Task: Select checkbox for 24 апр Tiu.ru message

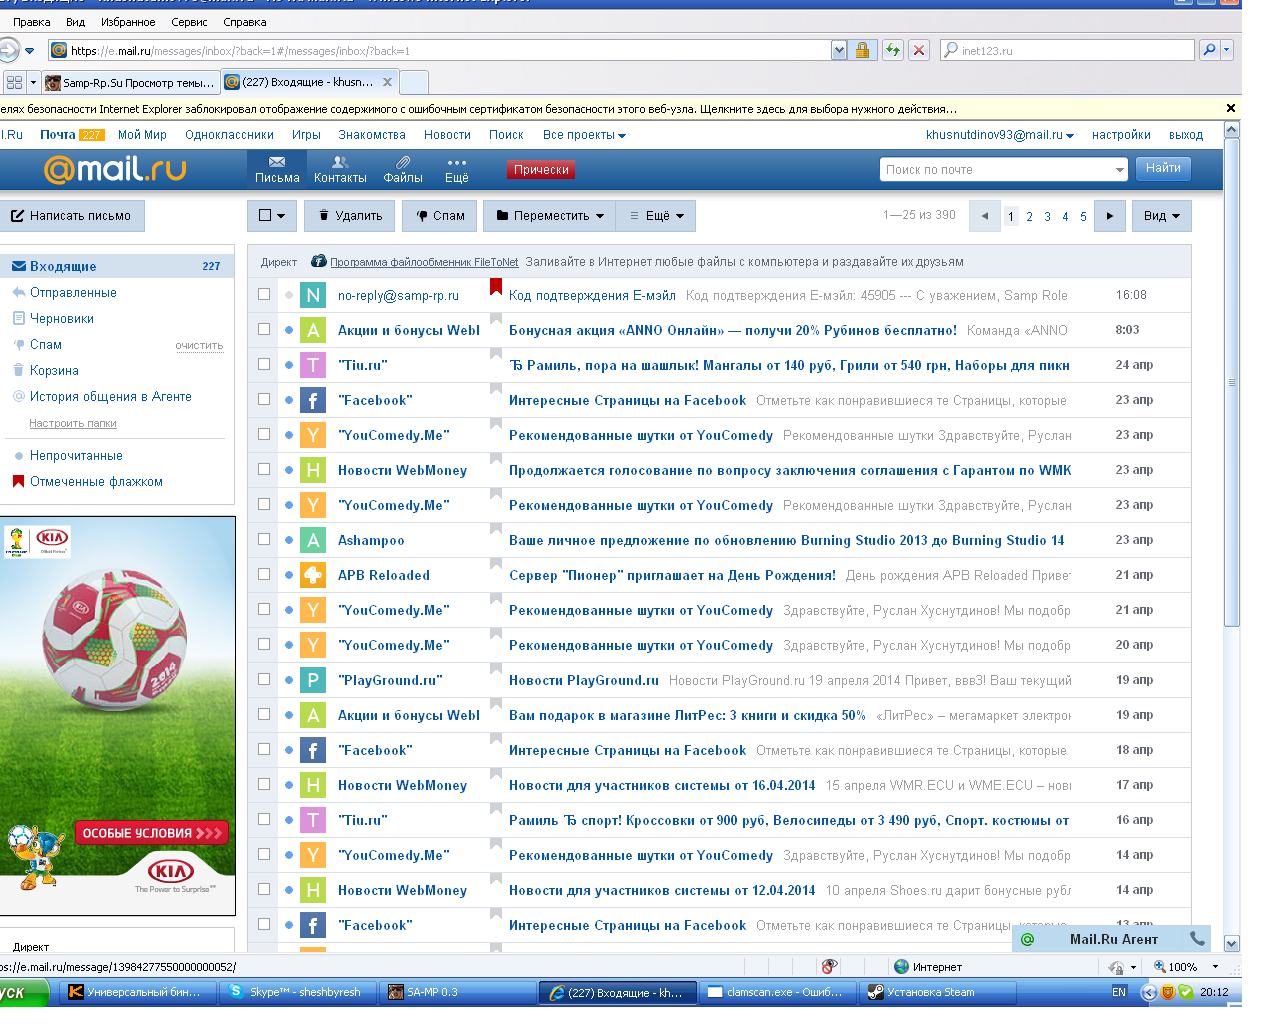Action: pyautogui.click(x=264, y=364)
